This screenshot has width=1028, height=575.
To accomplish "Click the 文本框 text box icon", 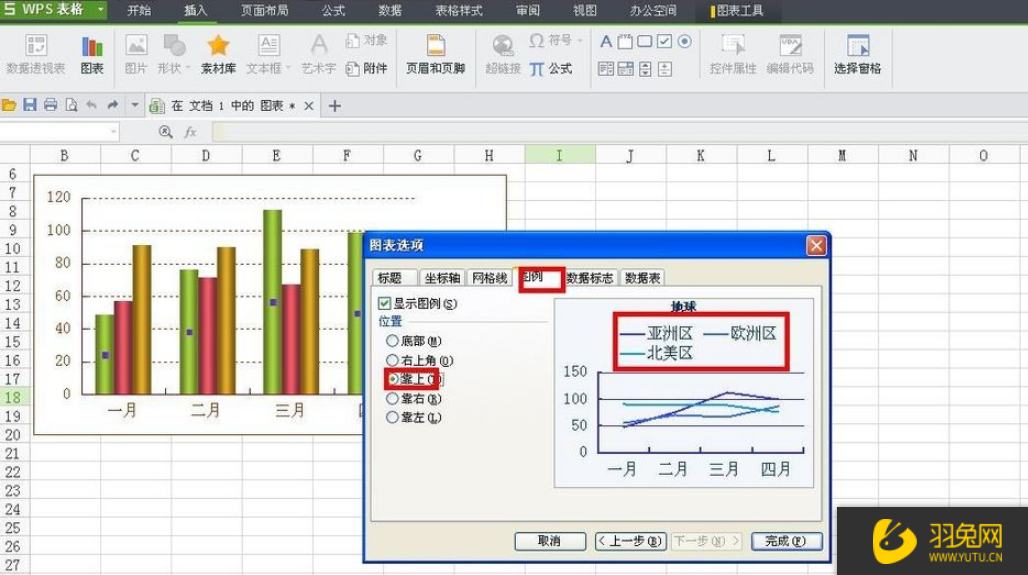I will pyautogui.click(x=268, y=54).
